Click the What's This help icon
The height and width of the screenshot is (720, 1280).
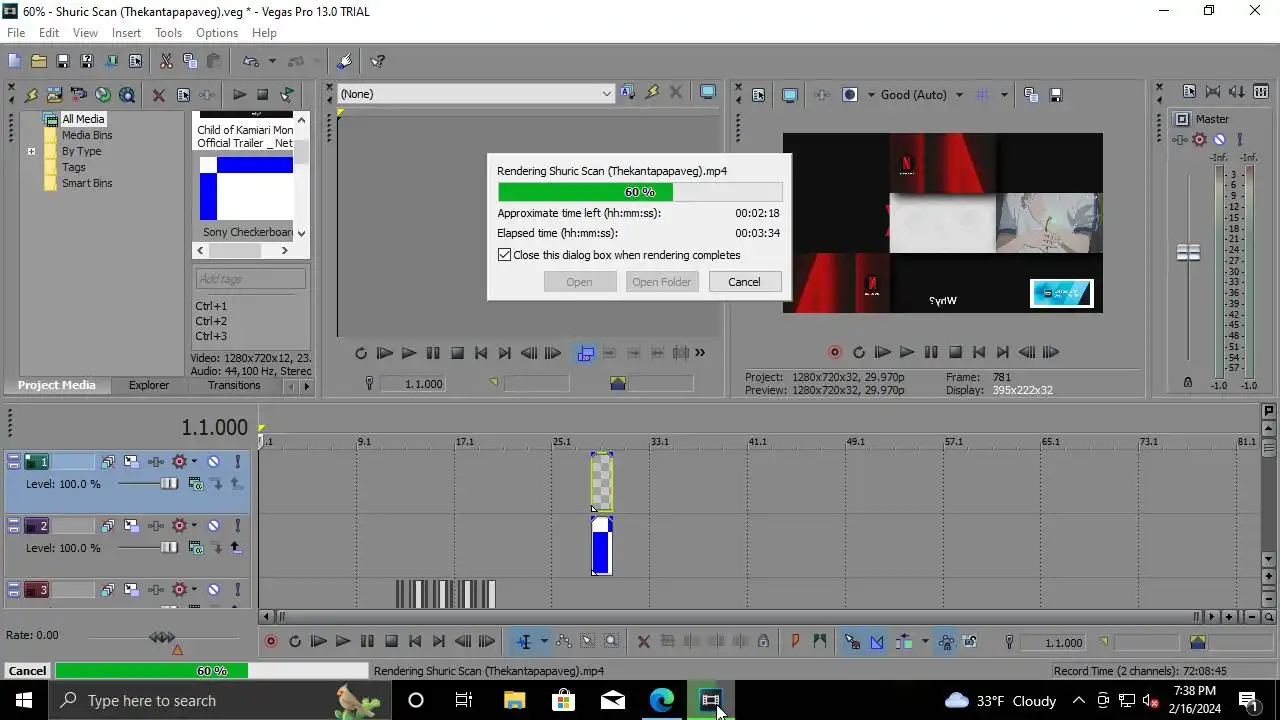377,61
